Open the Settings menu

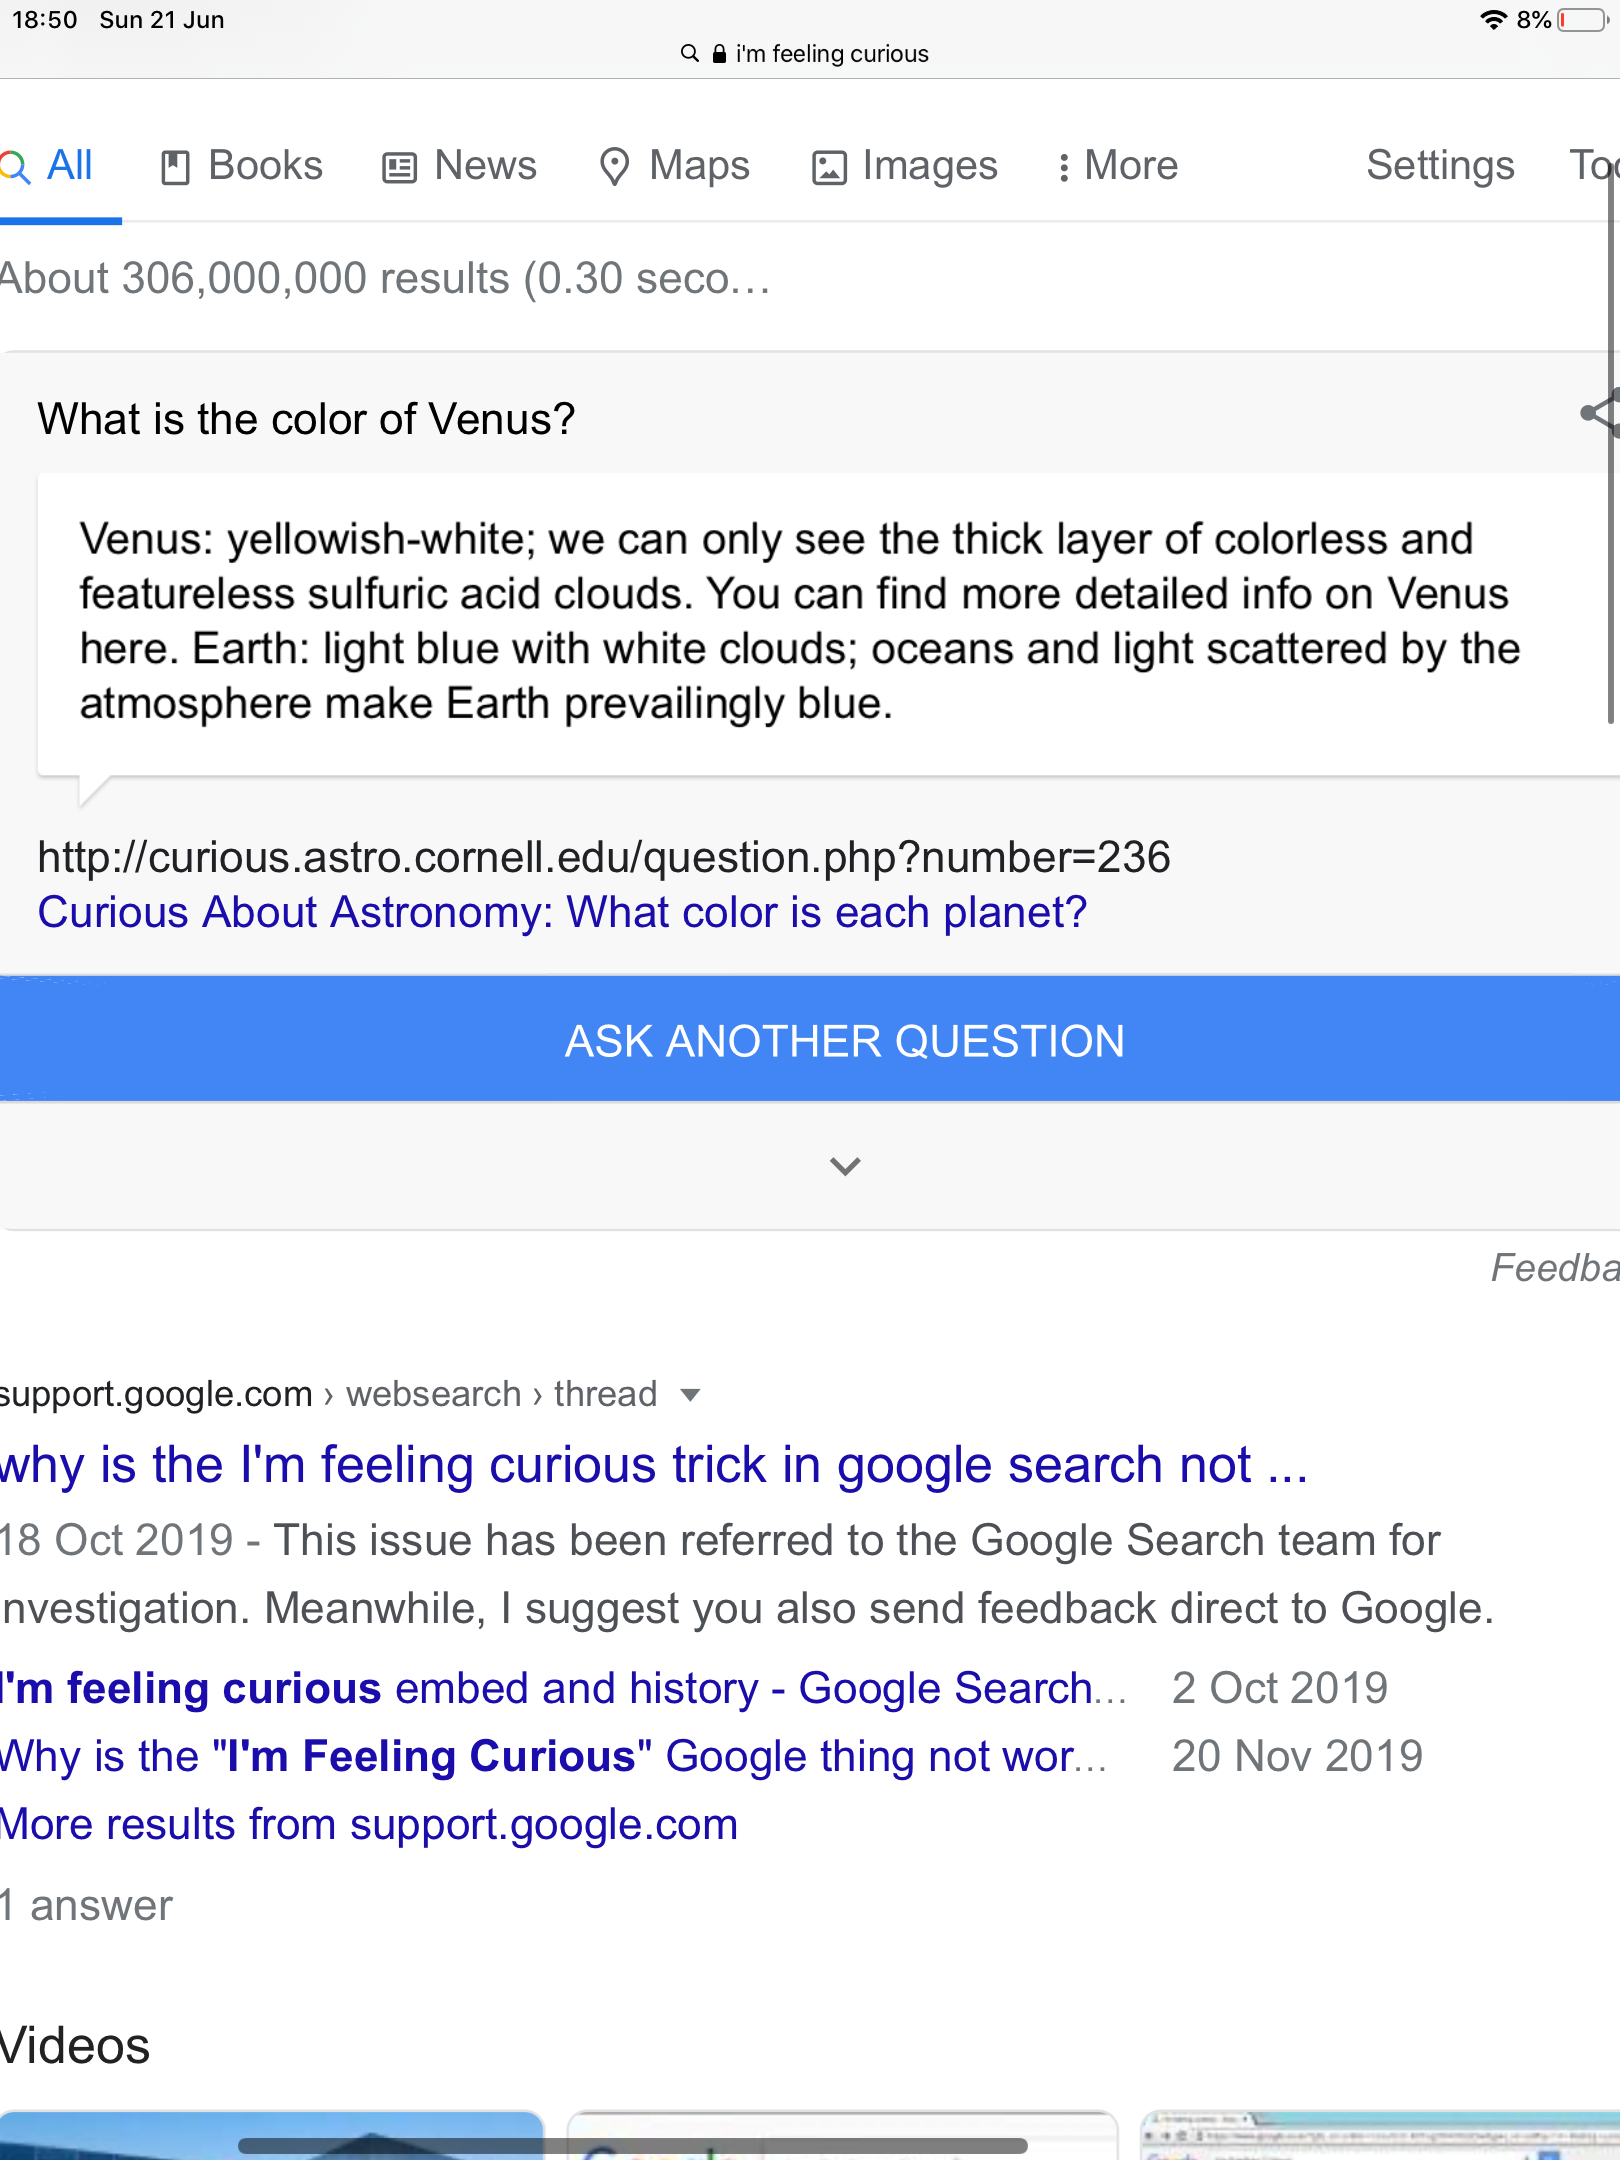(x=1439, y=166)
